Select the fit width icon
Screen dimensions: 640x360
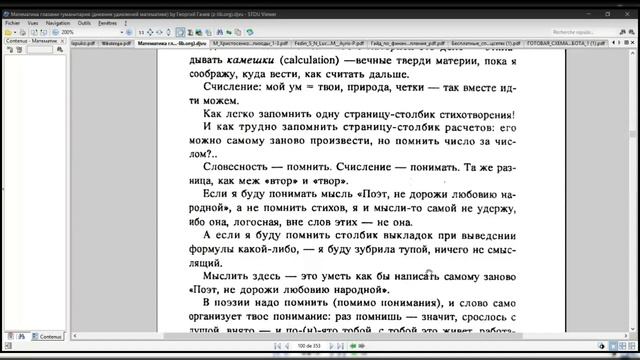(x=159, y=32)
